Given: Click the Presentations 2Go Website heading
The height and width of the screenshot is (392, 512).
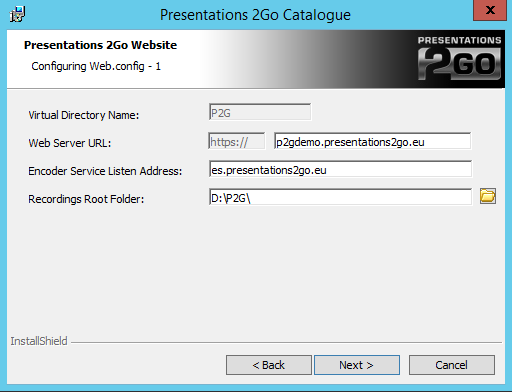Looking at the screenshot, I should (100, 45).
